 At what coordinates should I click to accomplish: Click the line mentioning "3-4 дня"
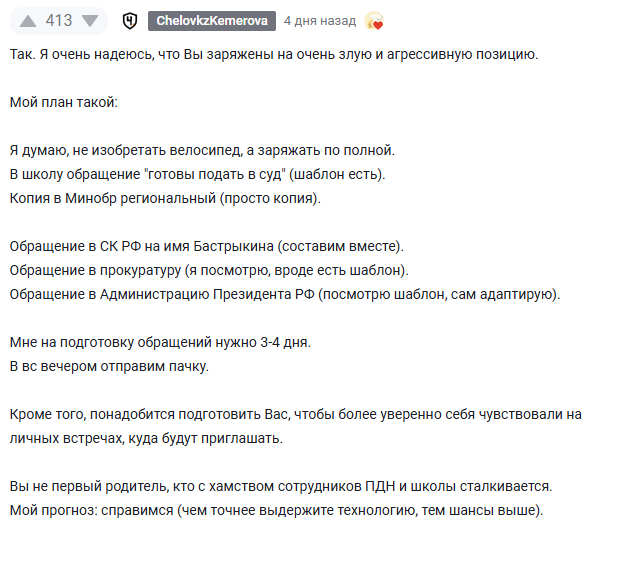160,342
